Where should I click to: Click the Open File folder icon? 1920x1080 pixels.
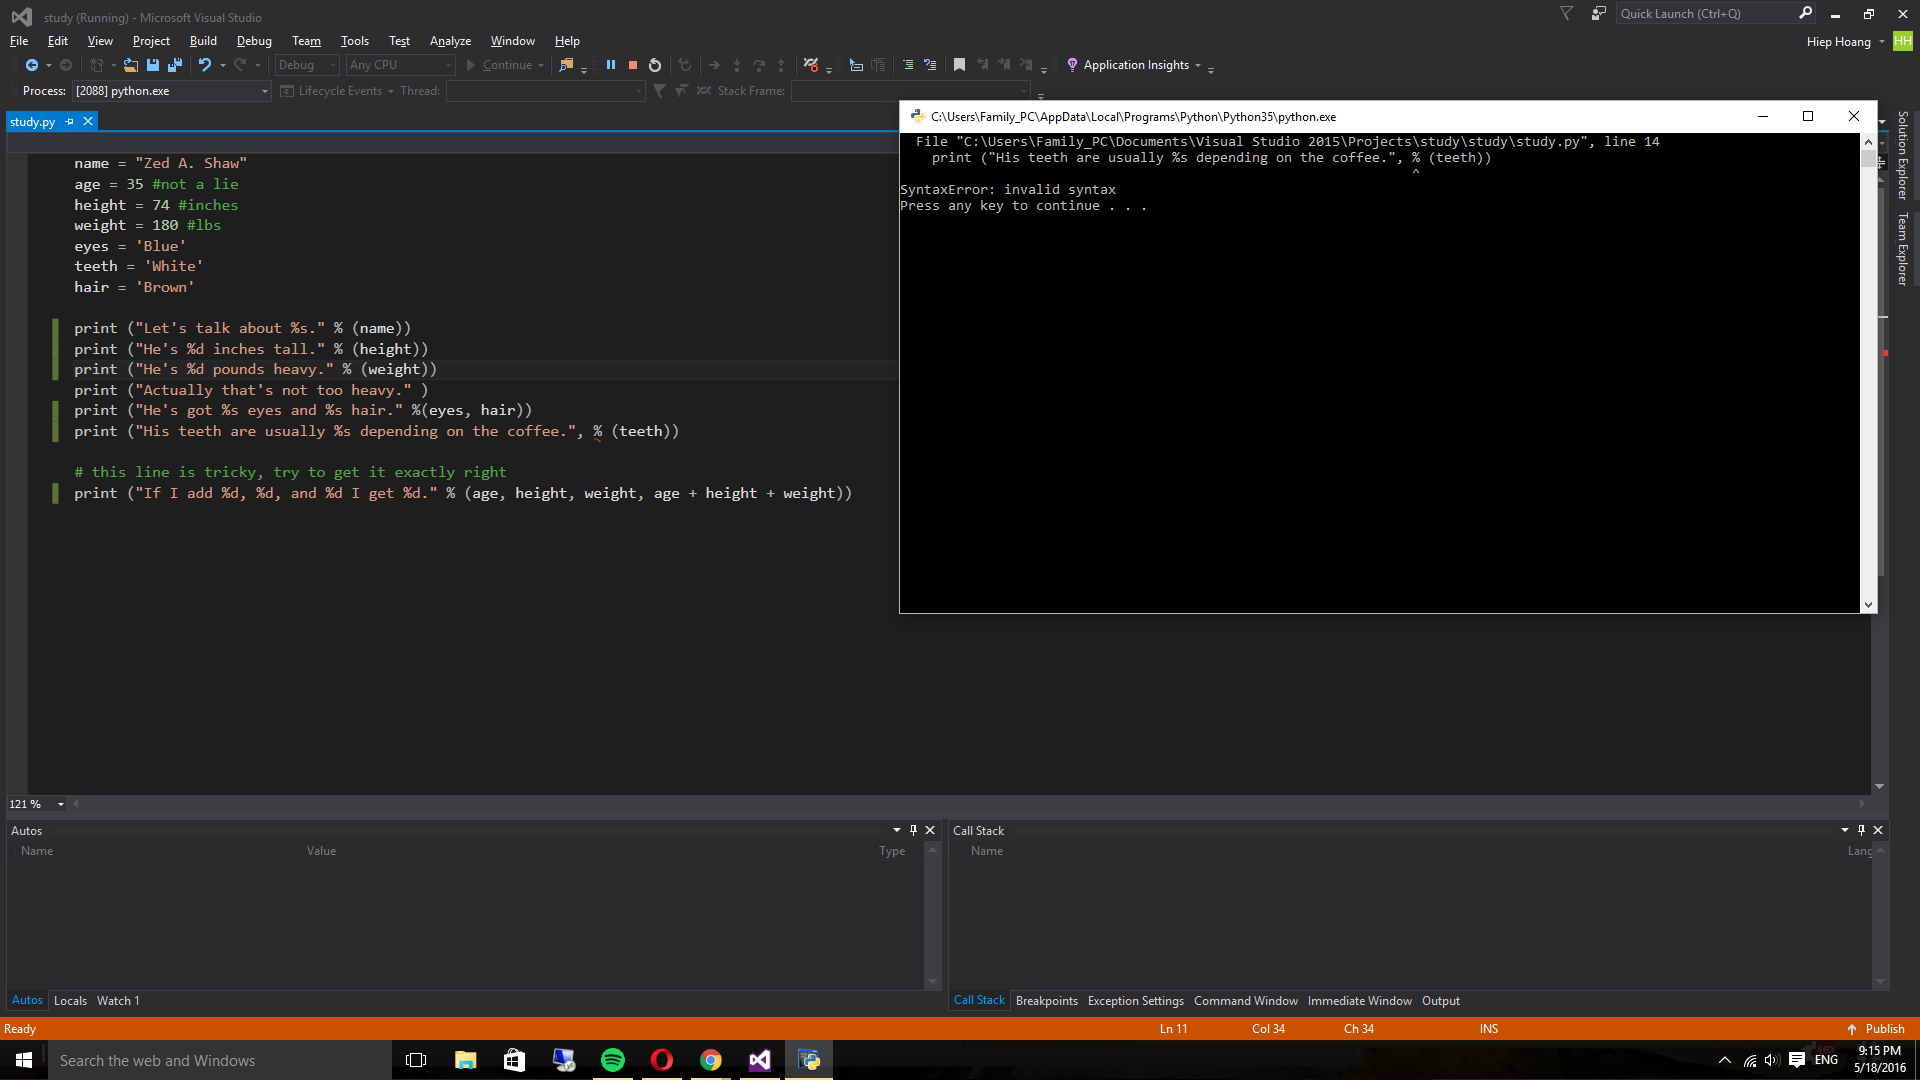131,65
